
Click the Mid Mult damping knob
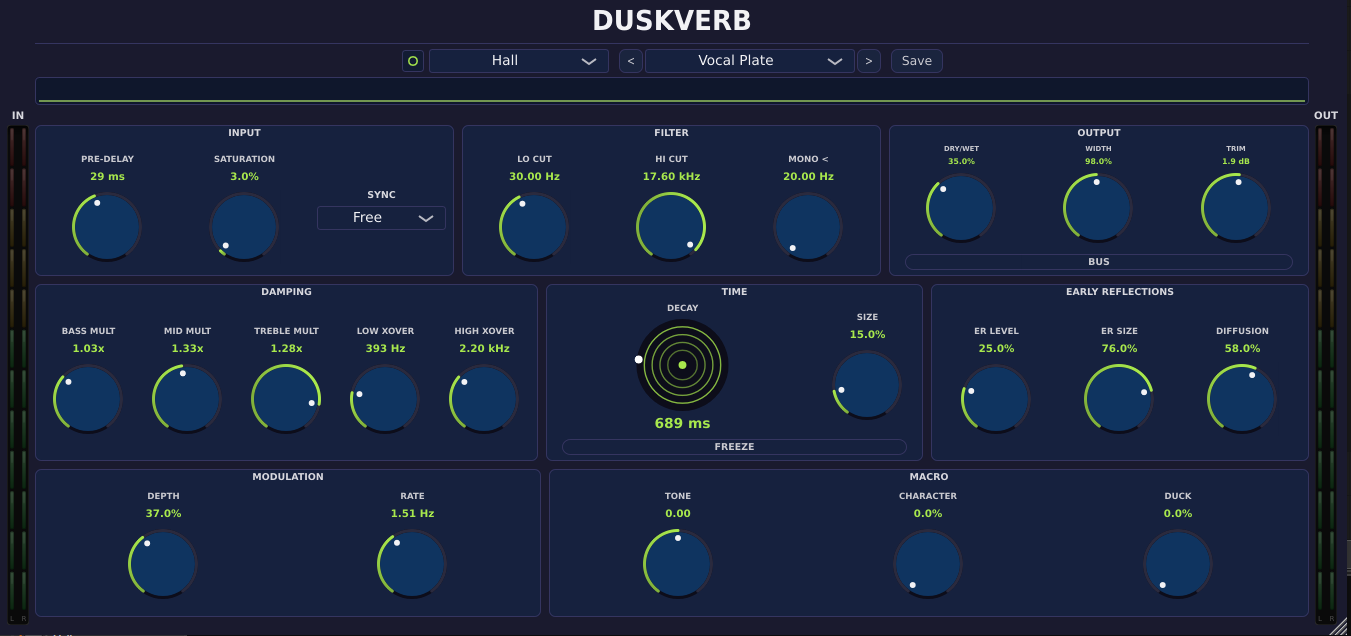click(187, 398)
